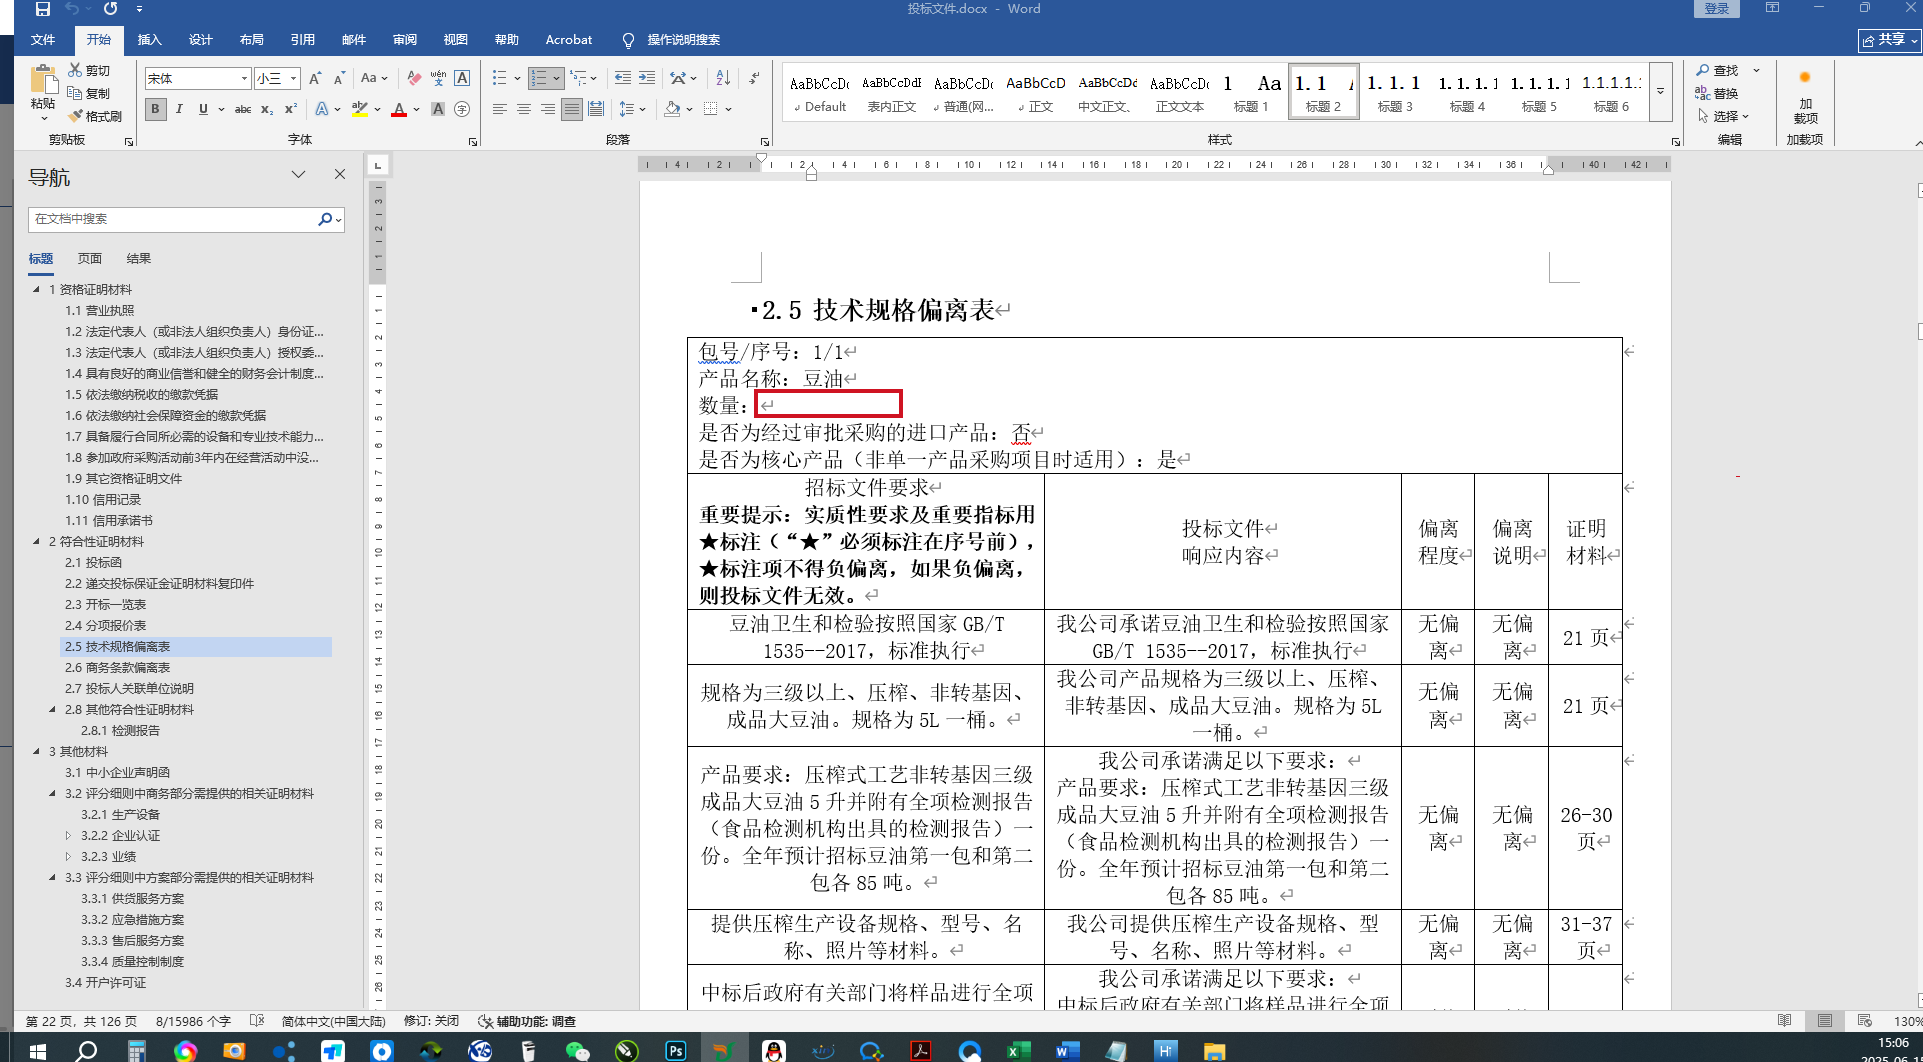Click the Paste clipboard icon
1923x1062 pixels.
tap(43, 79)
